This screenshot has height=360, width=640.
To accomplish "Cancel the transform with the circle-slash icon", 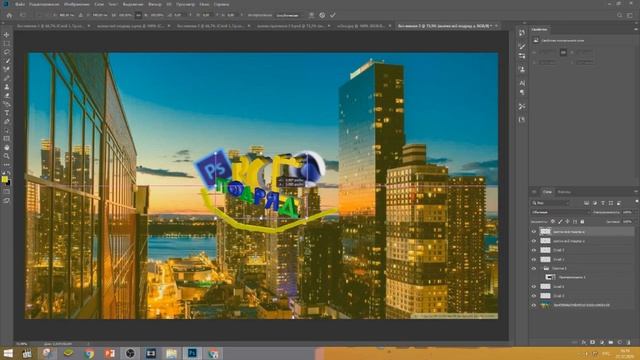I will click(x=322, y=15).
